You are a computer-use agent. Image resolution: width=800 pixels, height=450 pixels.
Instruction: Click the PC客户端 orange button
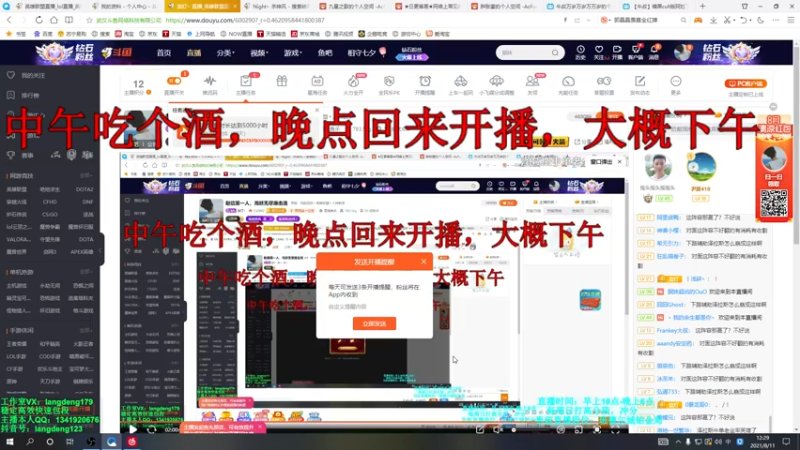coord(745,83)
